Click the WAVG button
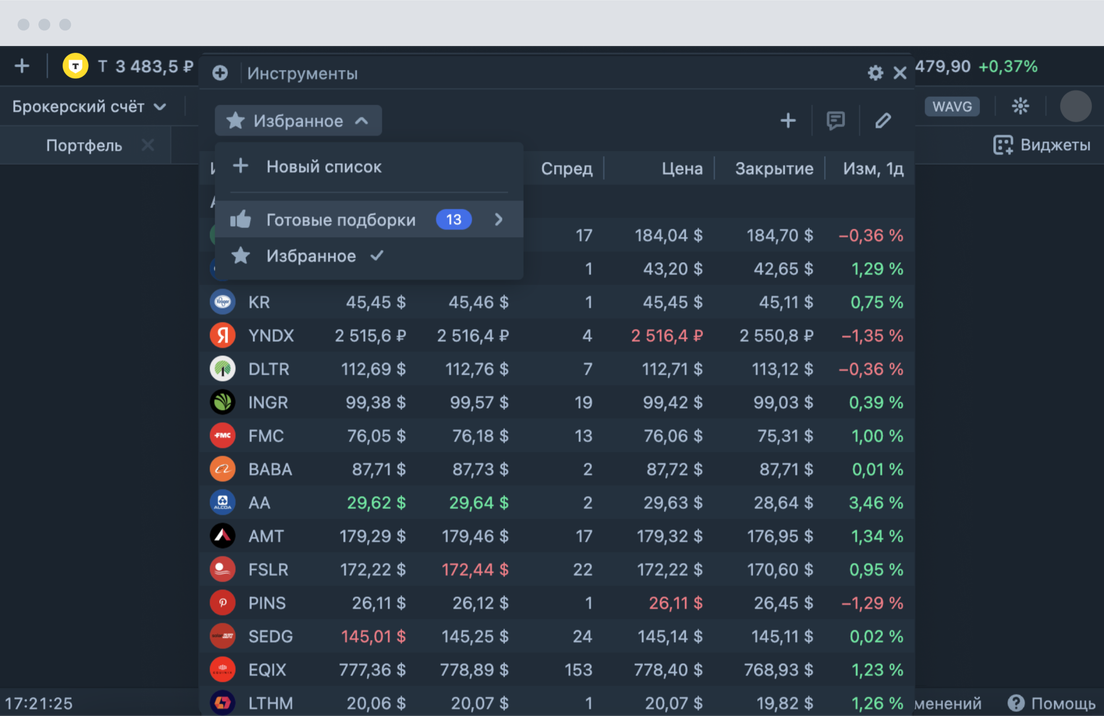 pyautogui.click(x=952, y=106)
